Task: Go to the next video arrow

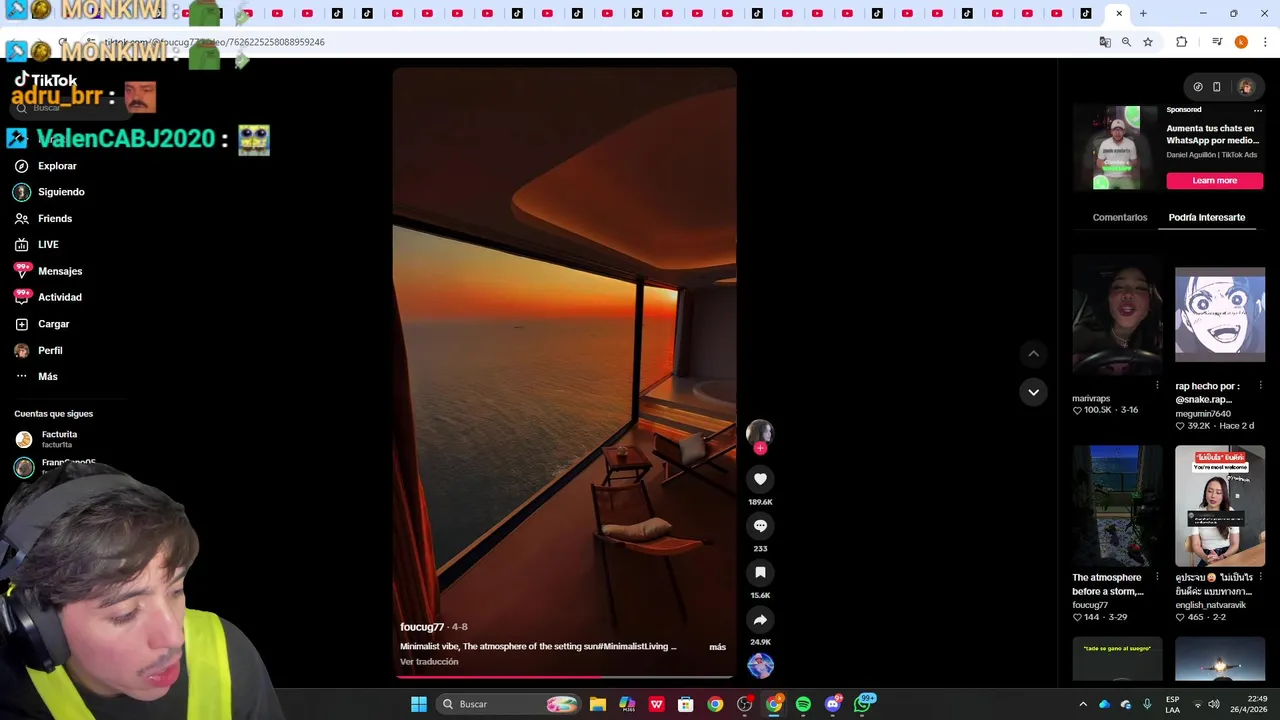Action: 1033,392
